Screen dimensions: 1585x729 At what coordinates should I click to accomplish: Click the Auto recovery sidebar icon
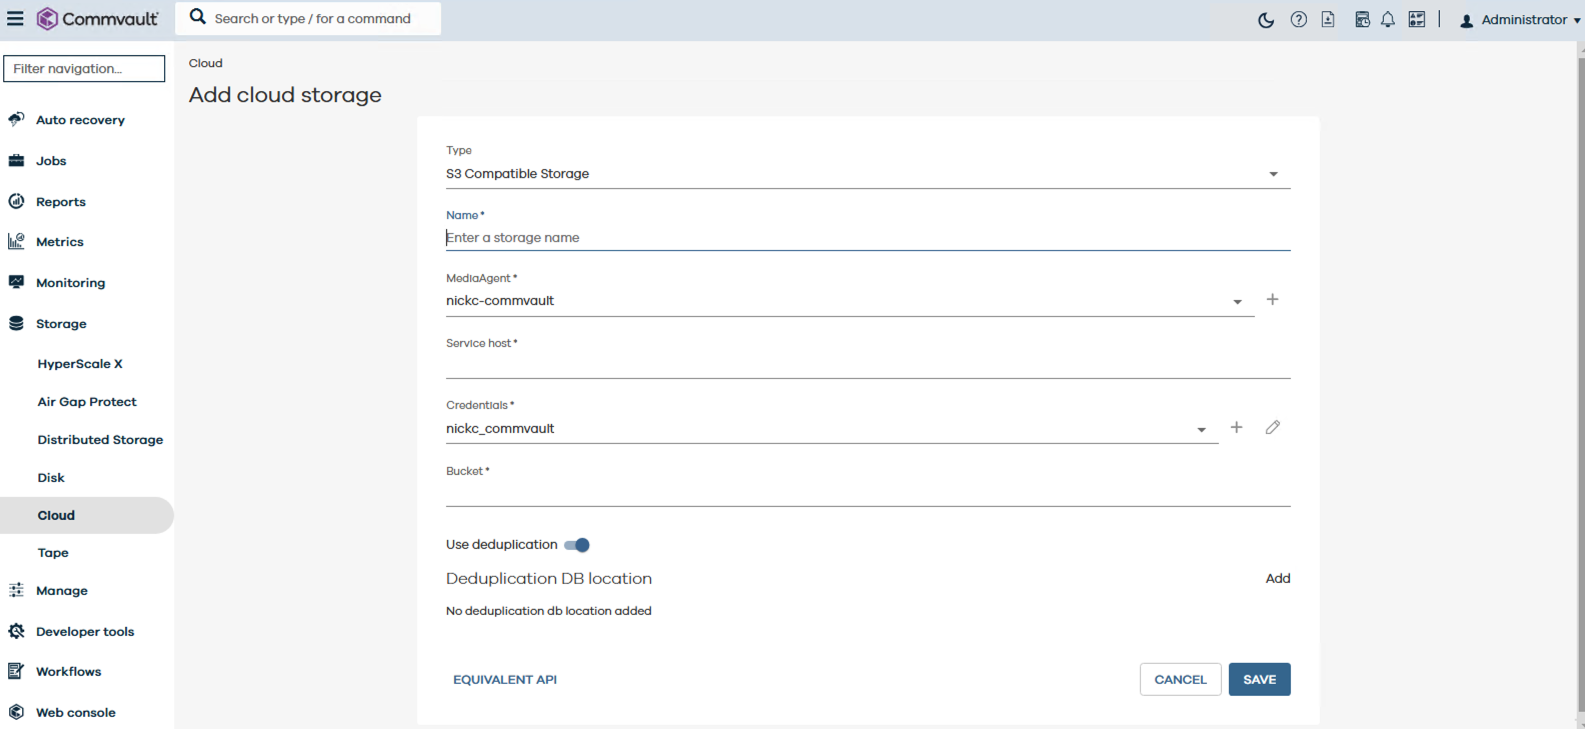coord(16,119)
